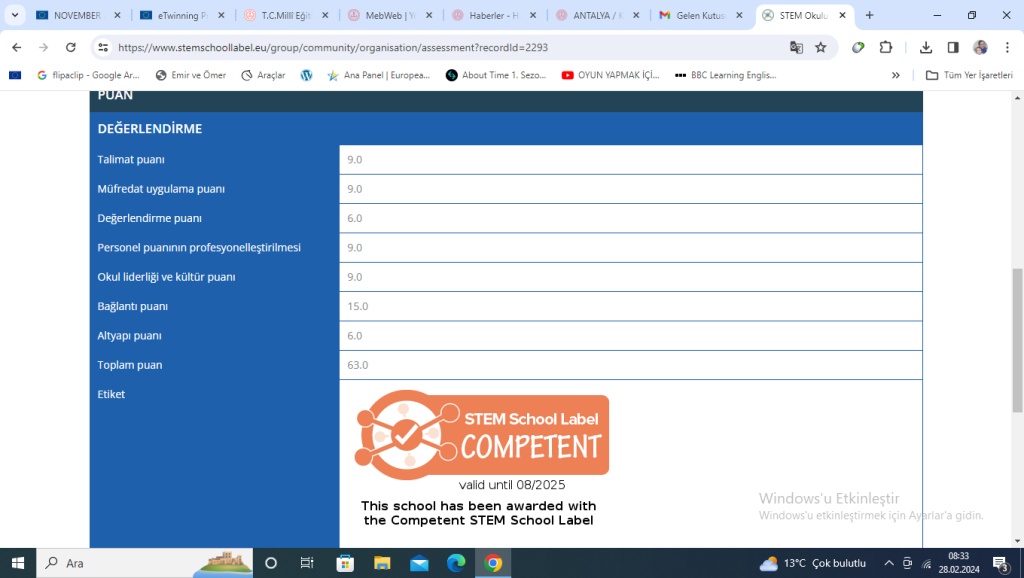
Task: Open site information icon in address bar
Action: 103,47
